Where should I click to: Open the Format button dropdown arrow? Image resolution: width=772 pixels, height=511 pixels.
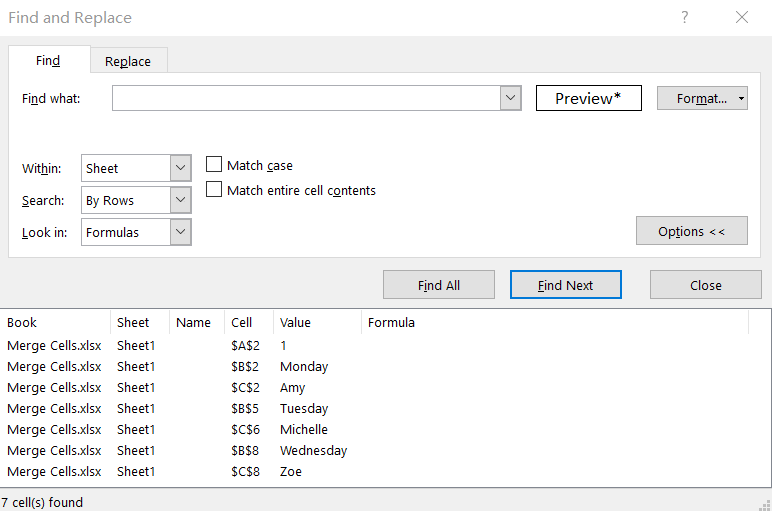[741, 98]
